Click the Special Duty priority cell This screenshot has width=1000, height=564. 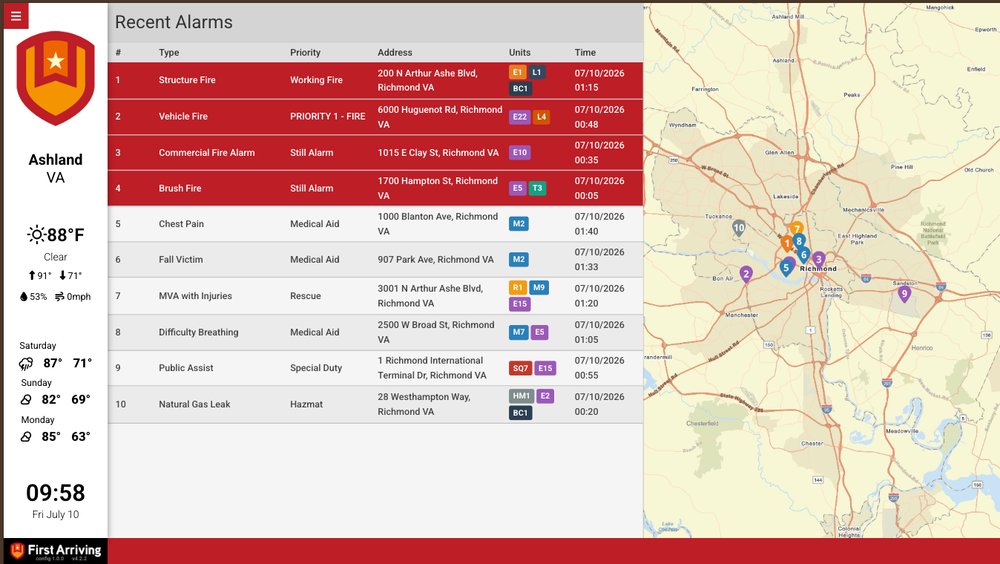pos(316,368)
